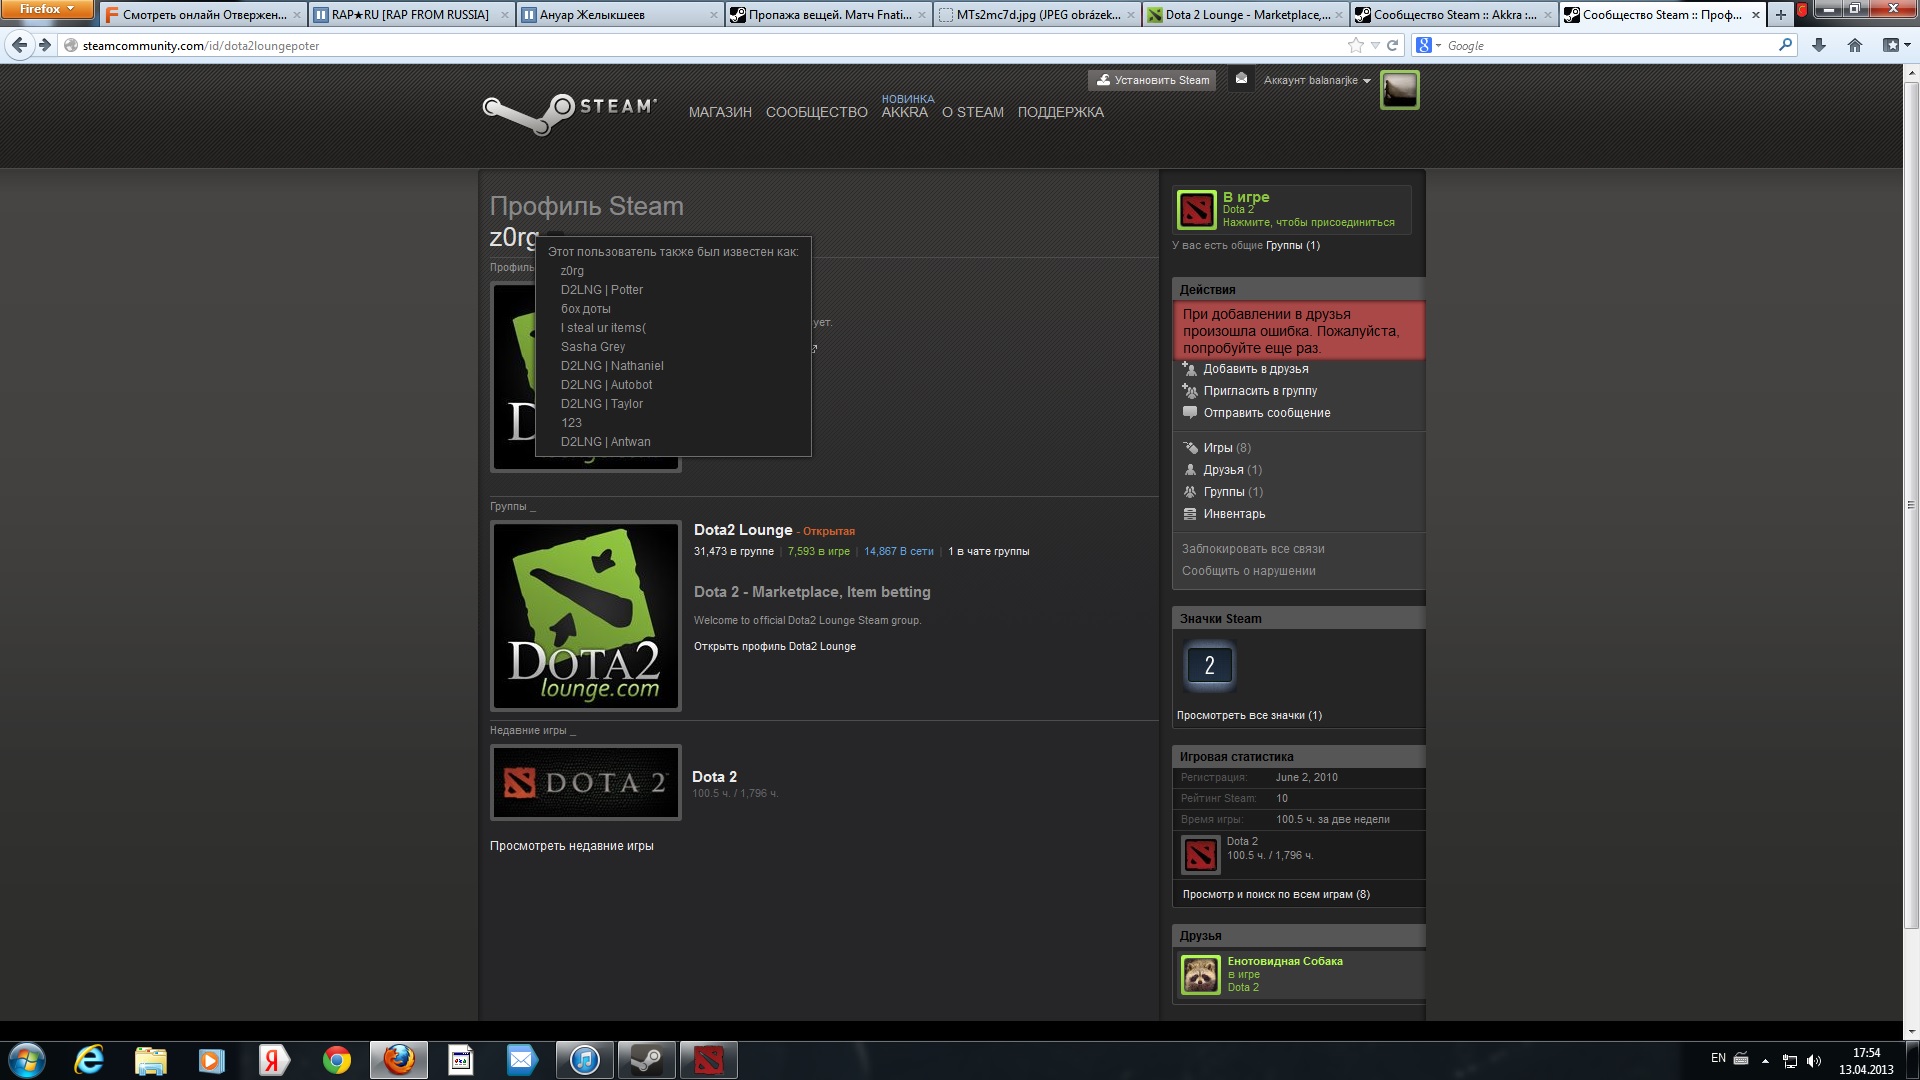1920x1080 pixels.
Task: Click the Dota2 Lounge group thumbnail
Action: pos(586,616)
